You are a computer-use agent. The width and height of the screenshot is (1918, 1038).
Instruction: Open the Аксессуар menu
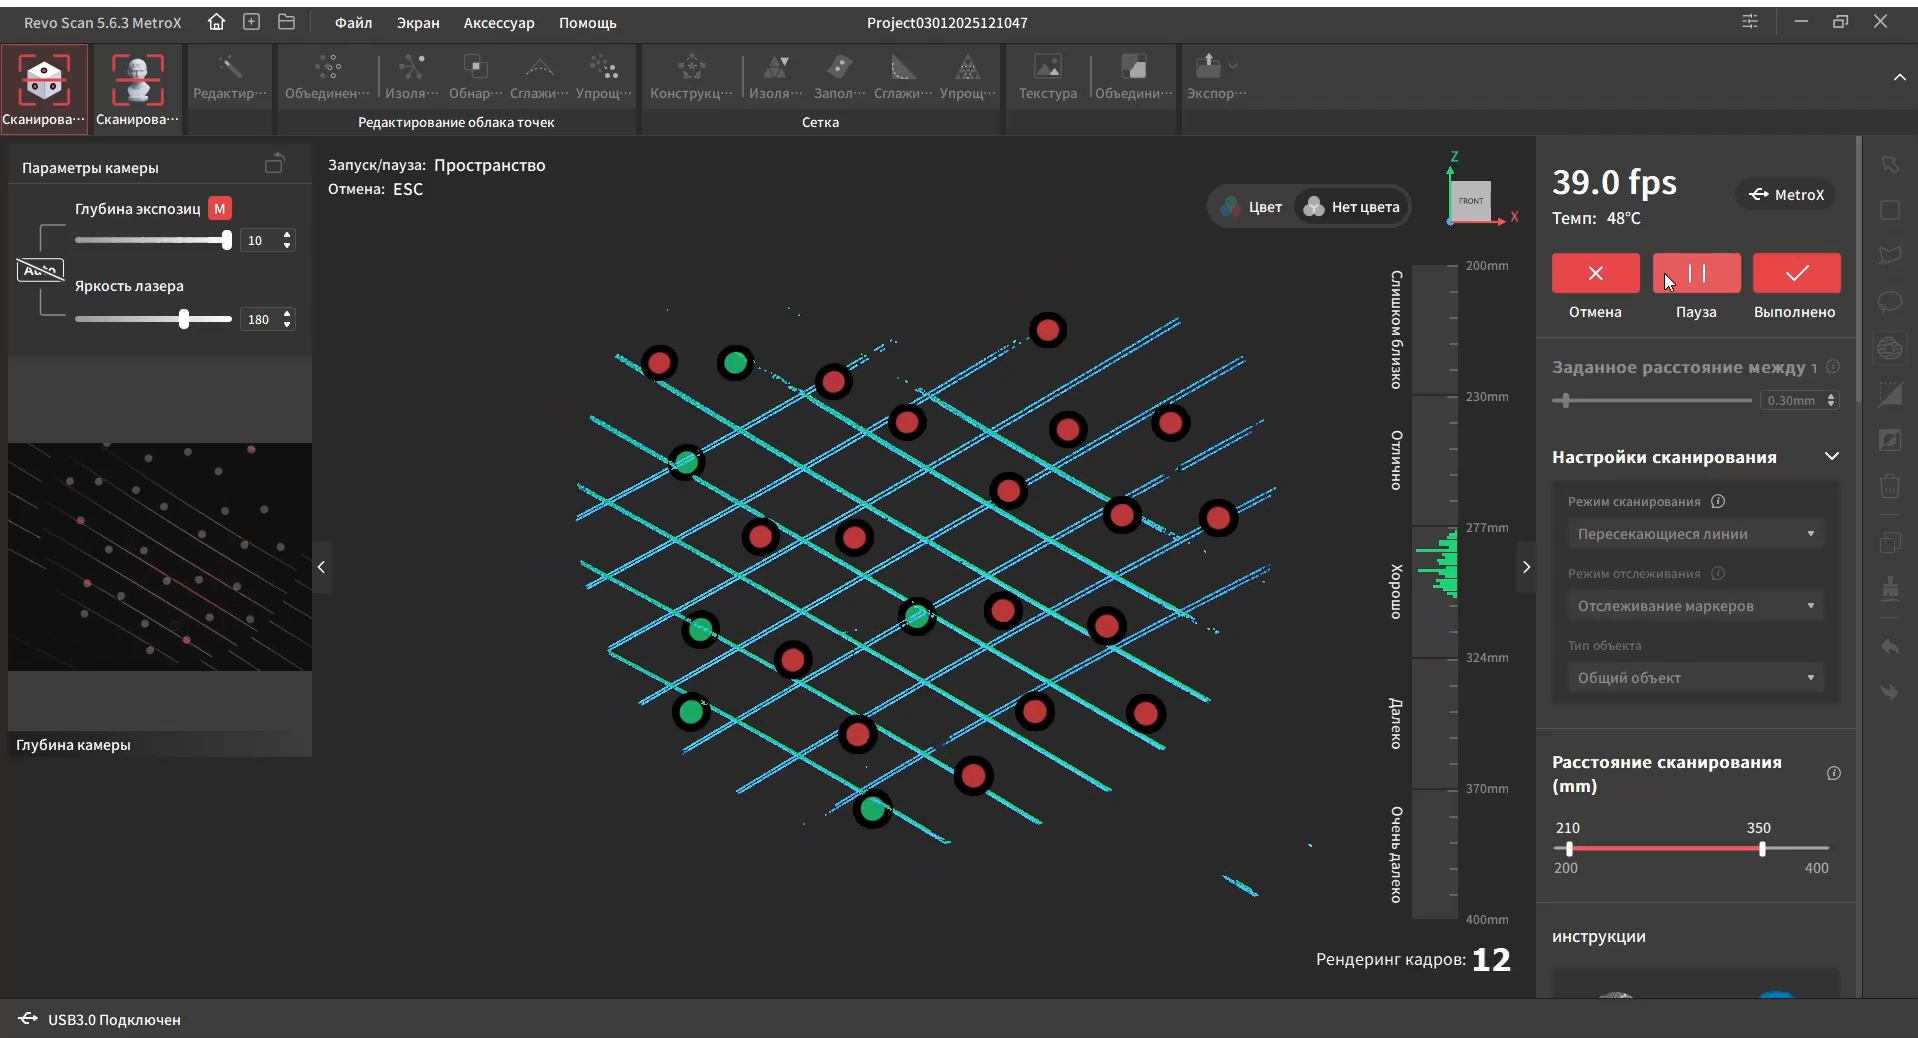click(x=498, y=23)
